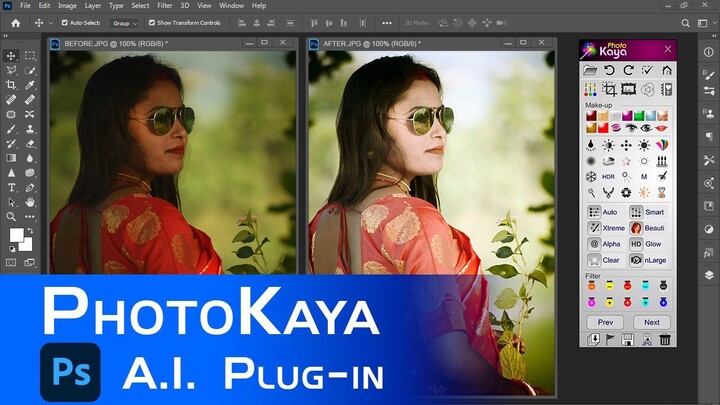Open the Image menu
720x405 pixels.
pos(67,6)
